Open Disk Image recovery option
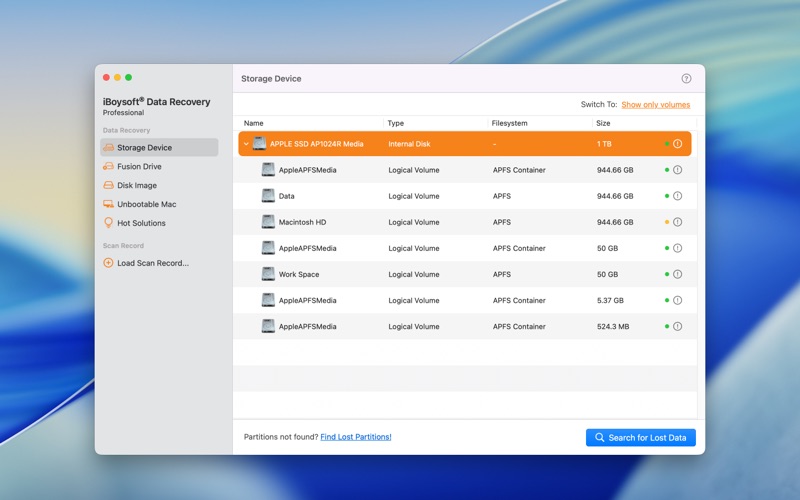 tap(136, 186)
